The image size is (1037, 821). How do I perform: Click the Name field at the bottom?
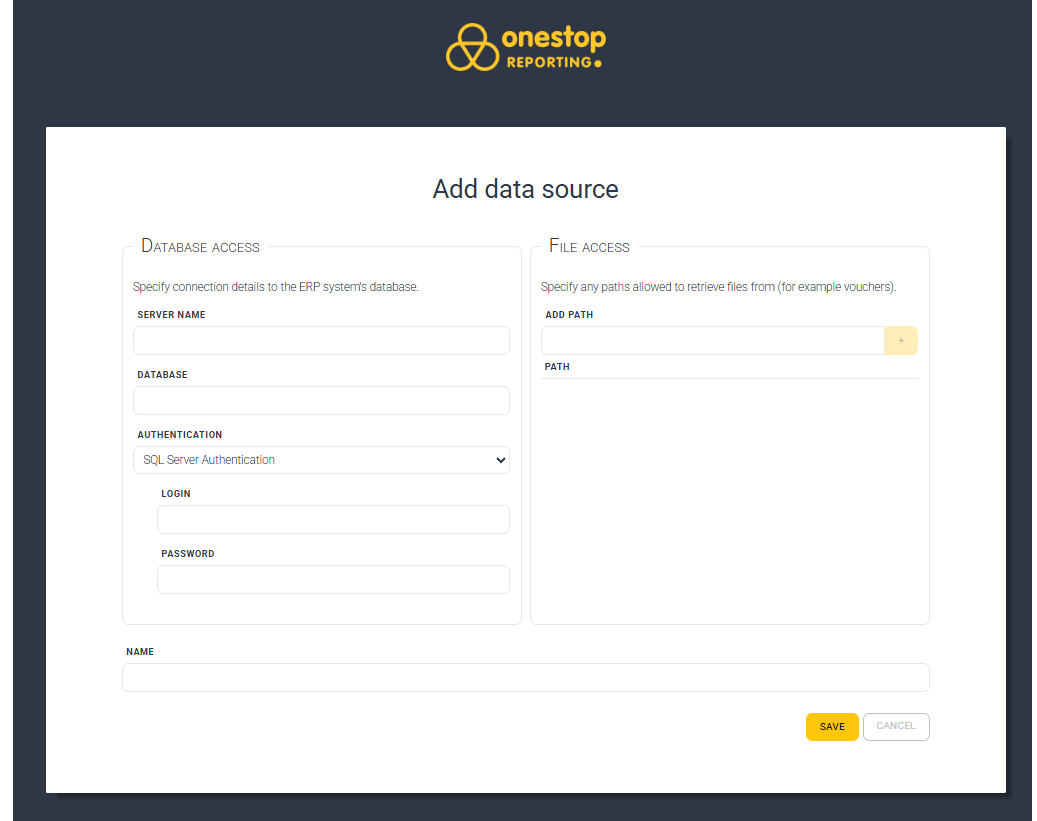tap(525, 677)
